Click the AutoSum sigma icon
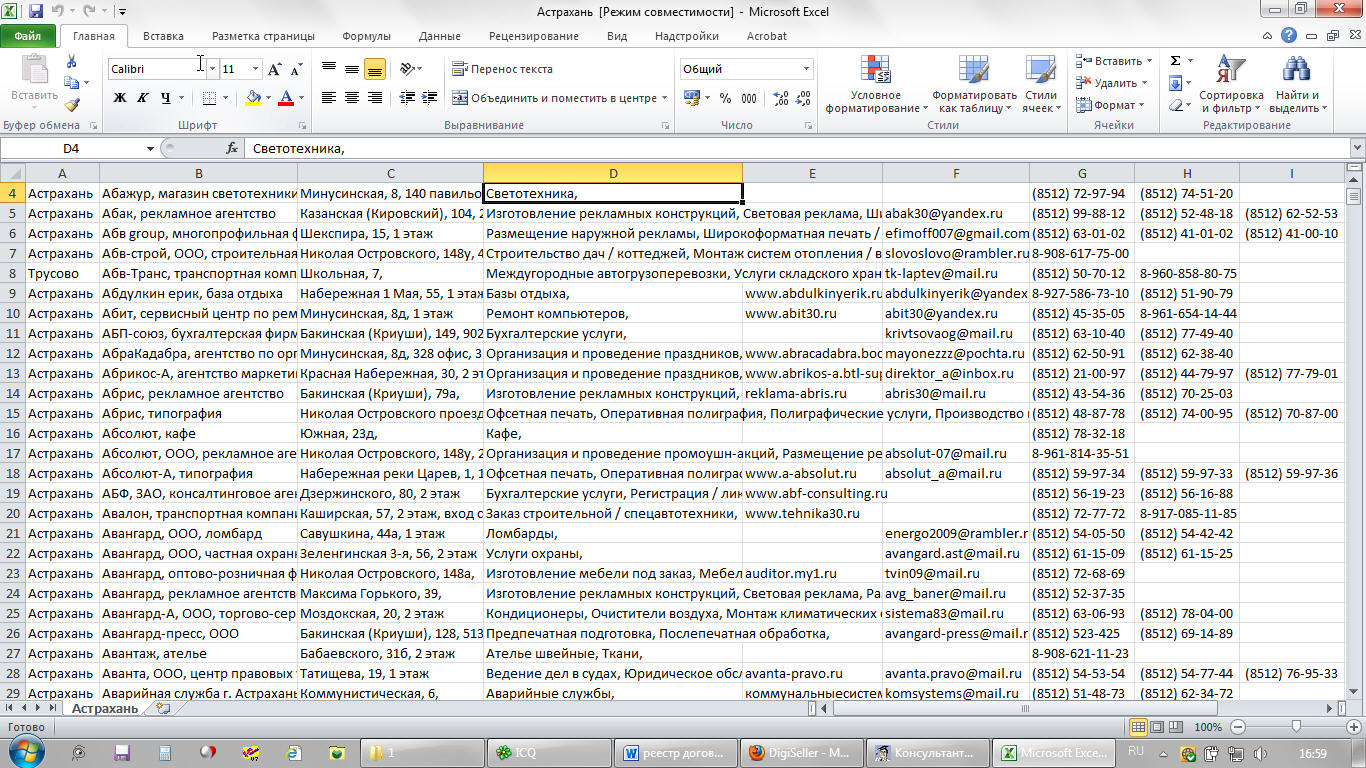The width and height of the screenshot is (1366, 768). (1176, 61)
